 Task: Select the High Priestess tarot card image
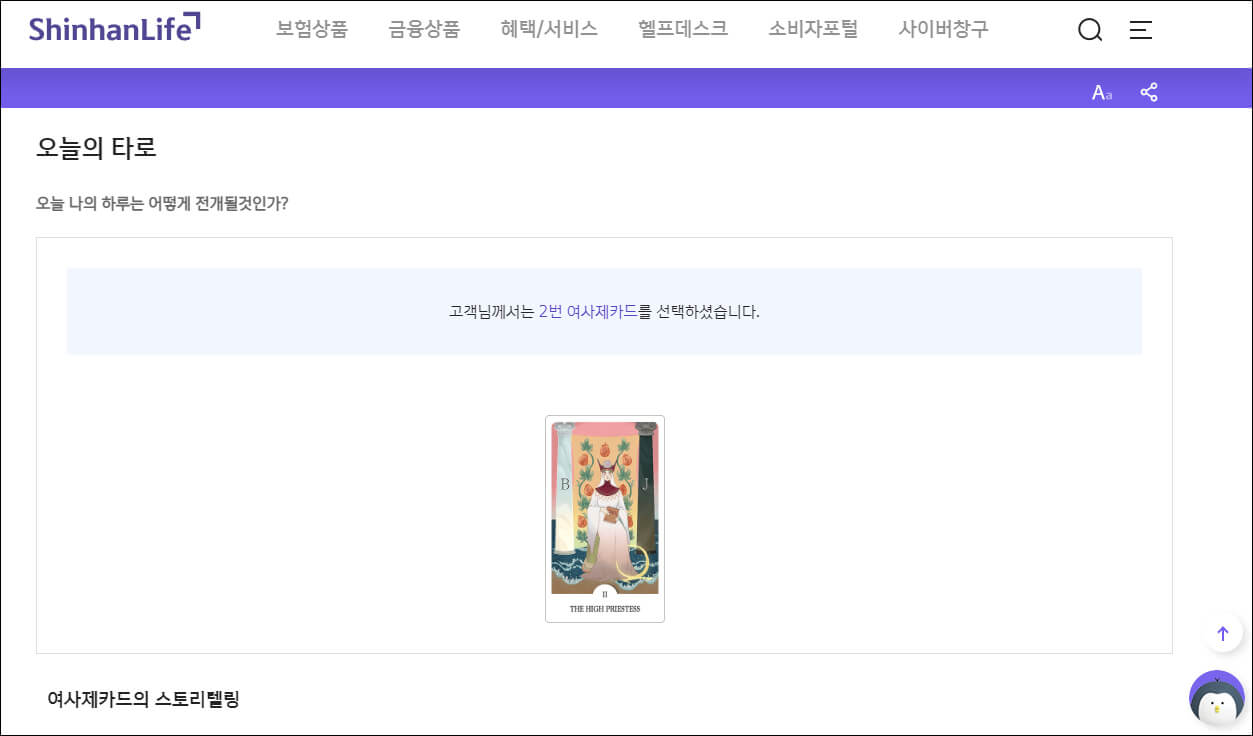click(605, 518)
